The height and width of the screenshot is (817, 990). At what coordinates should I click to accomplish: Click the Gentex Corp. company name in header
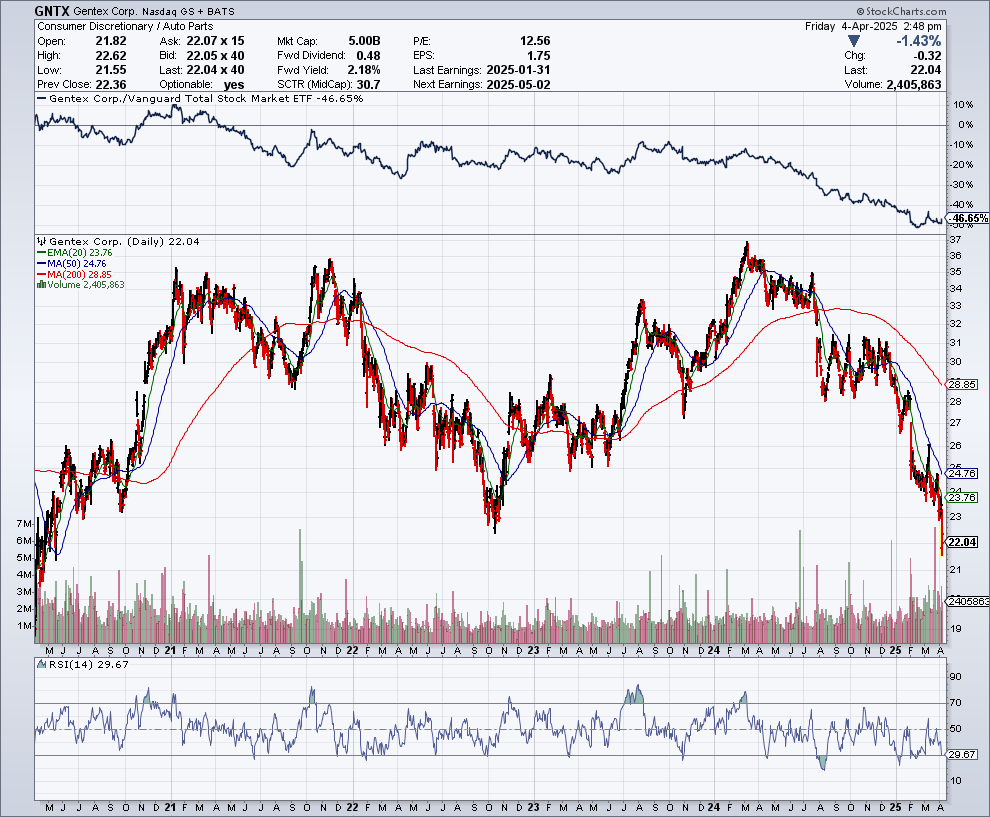[x=105, y=11]
